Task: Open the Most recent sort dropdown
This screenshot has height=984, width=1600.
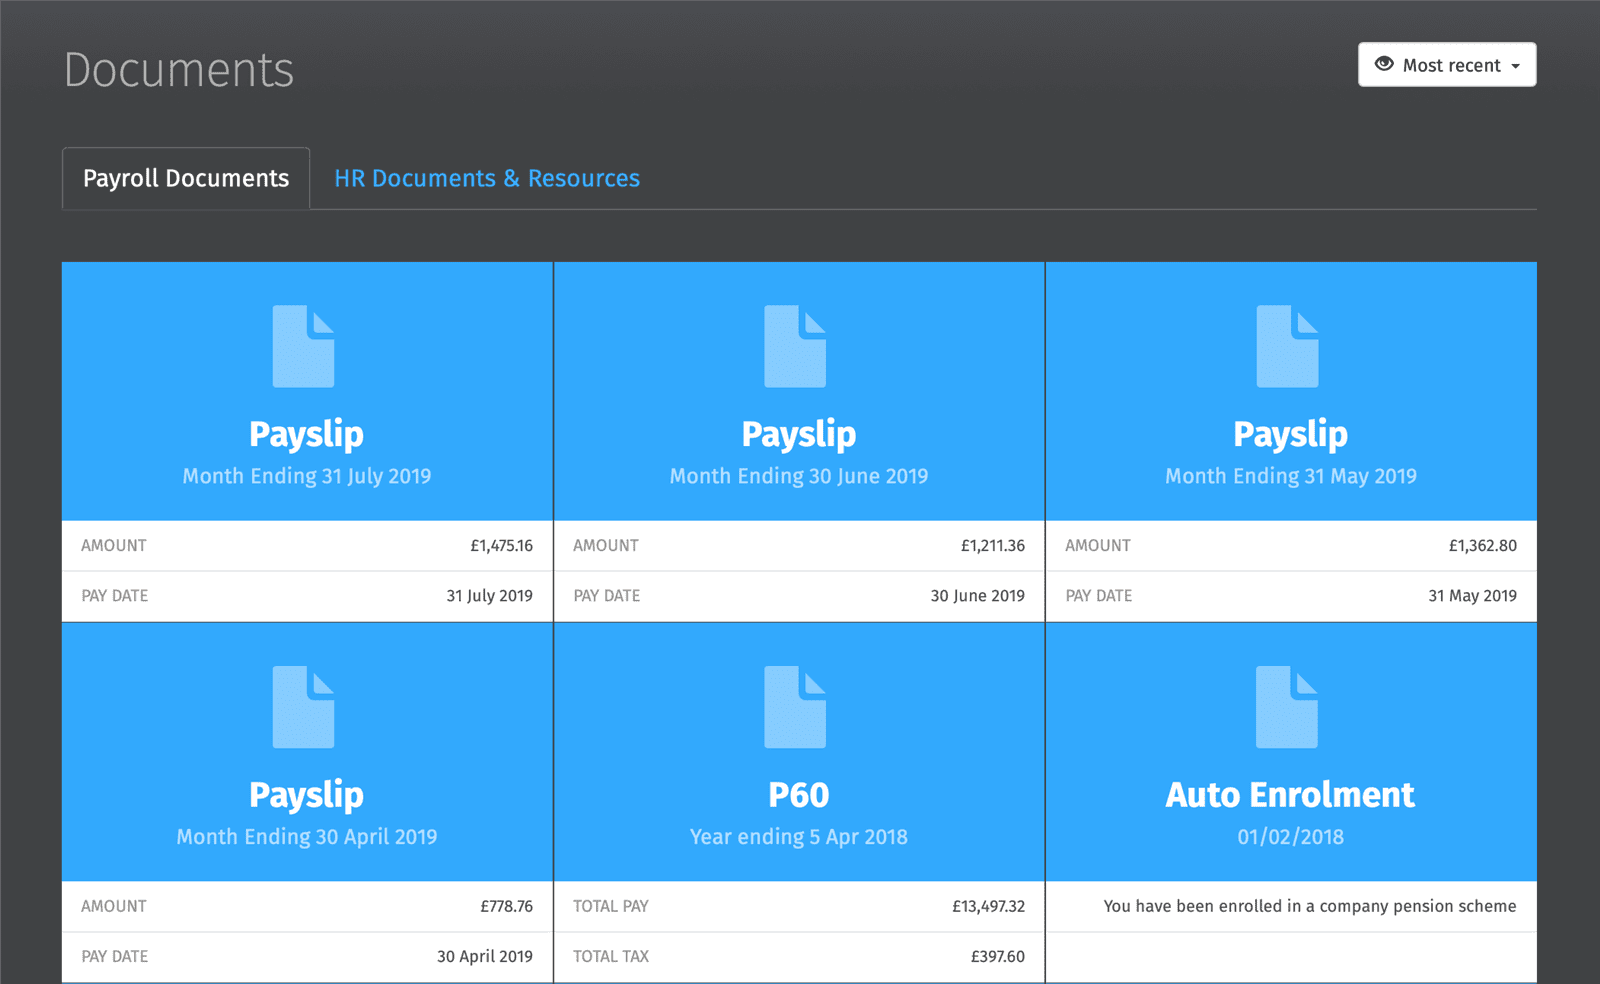Action: (1446, 65)
